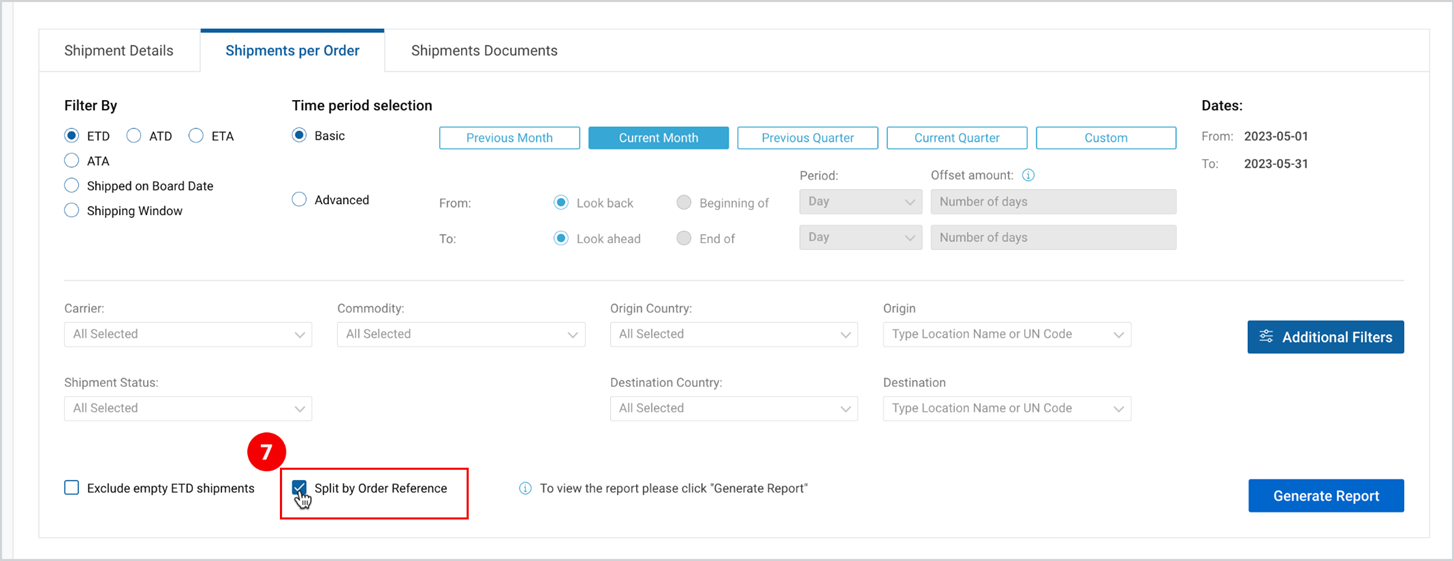The image size is (1454, 561).
Task: Choose Shipping Window filter option
Action: pyautogui.click(x=71, y=211)
